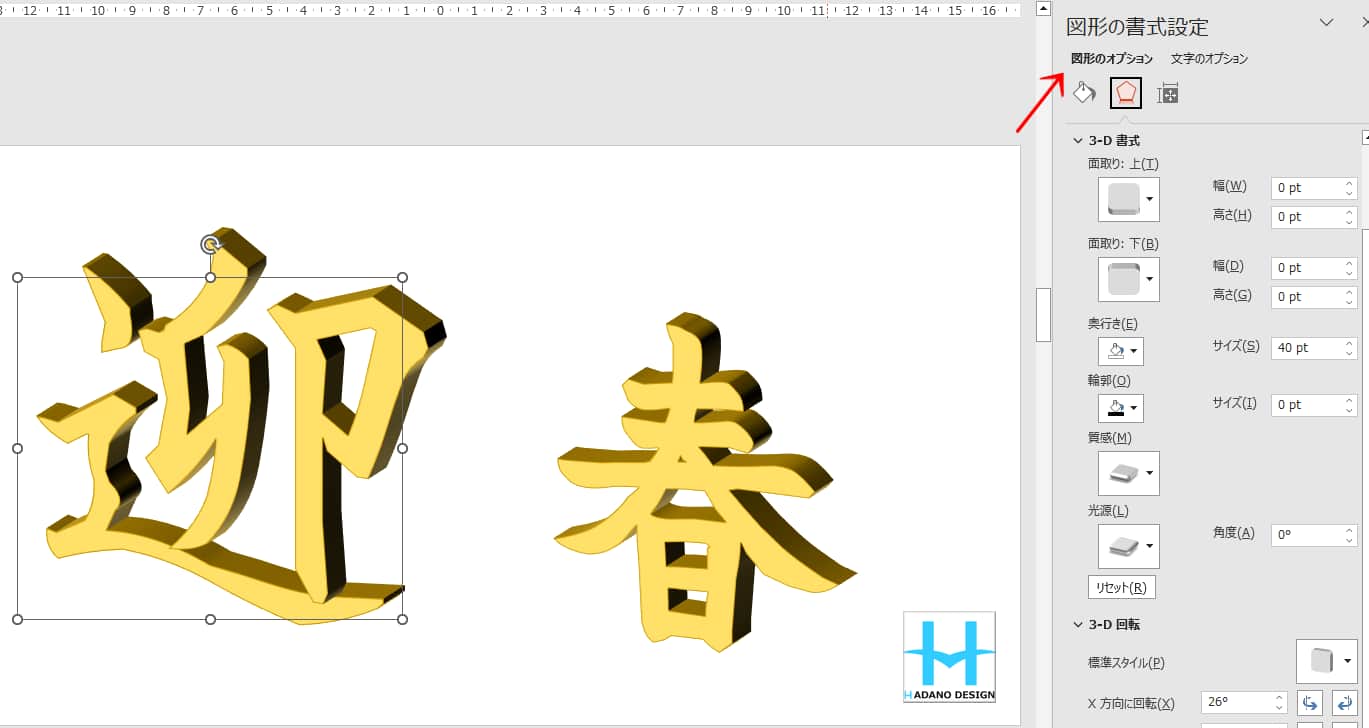The image size is (1369, 728).
Task: Collapse the 3-D 回転 section
Action: pyautogui.click(x=1078, y=625)
